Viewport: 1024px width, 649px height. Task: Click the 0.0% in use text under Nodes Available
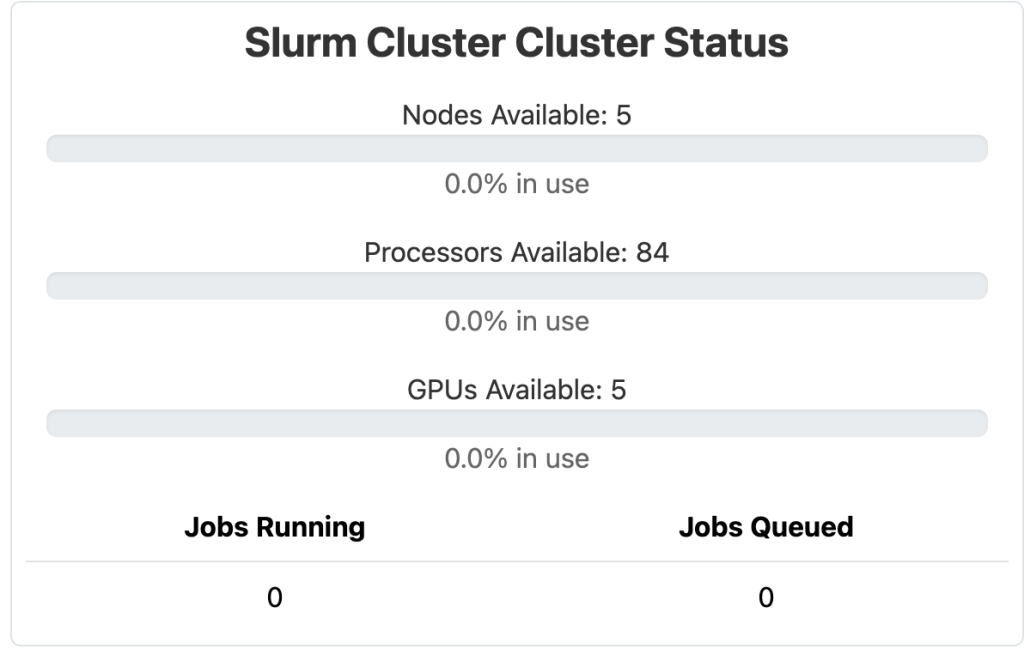point(517,184)
